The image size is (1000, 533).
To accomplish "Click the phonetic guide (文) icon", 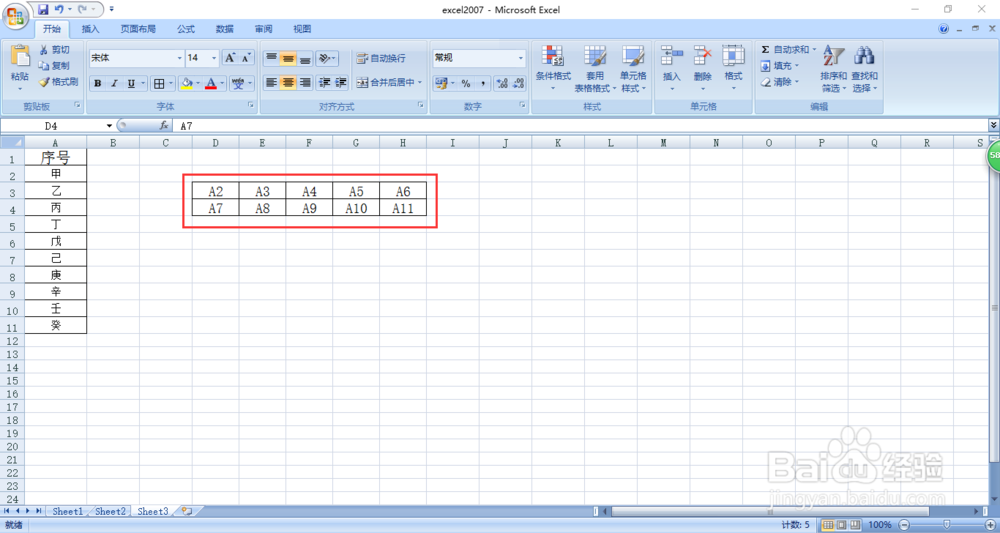I will [x=238, y=84].
